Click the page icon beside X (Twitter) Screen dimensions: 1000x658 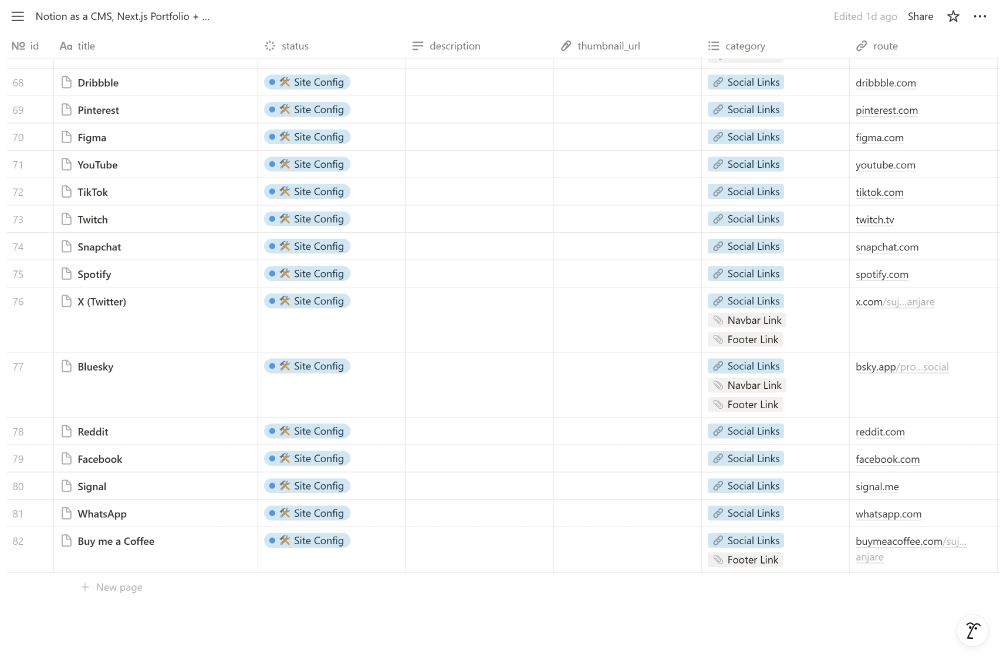pos(66,302)
